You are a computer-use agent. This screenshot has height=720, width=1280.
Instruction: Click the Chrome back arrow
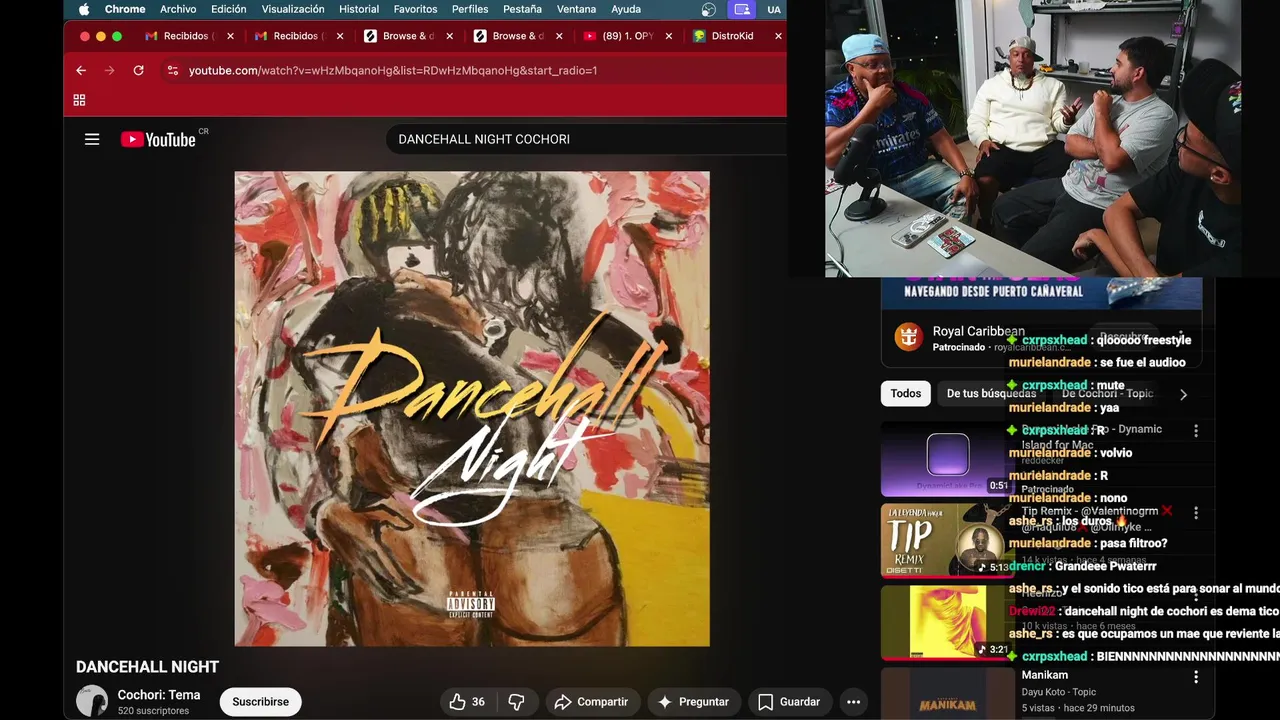click(81, 70)
